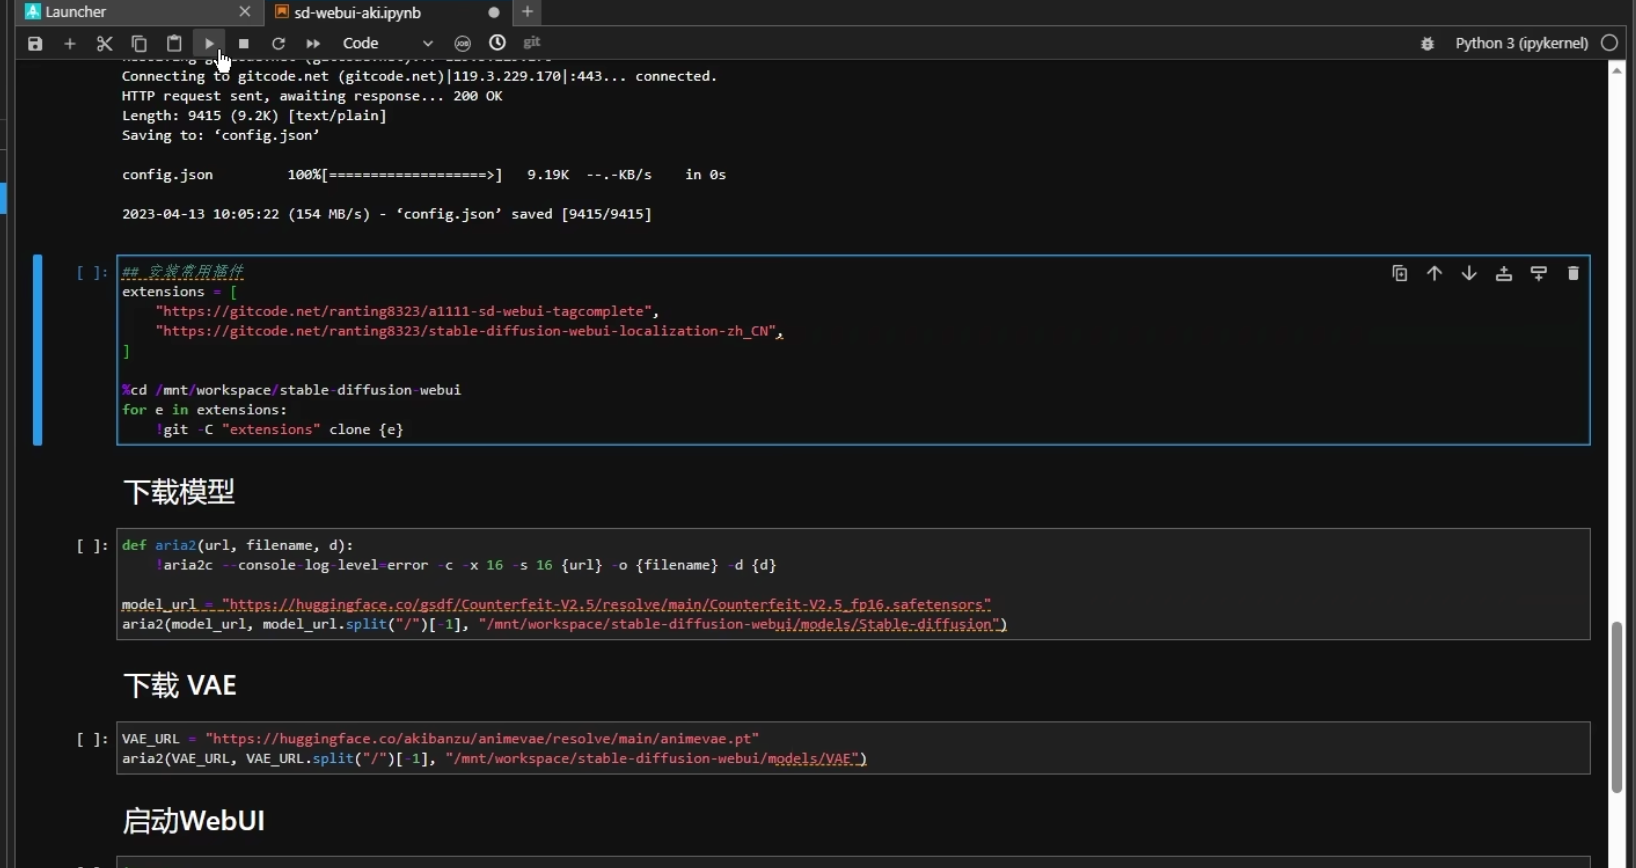Click the git clone command line
1636x868 pixels.
click(x=279, y=429)
